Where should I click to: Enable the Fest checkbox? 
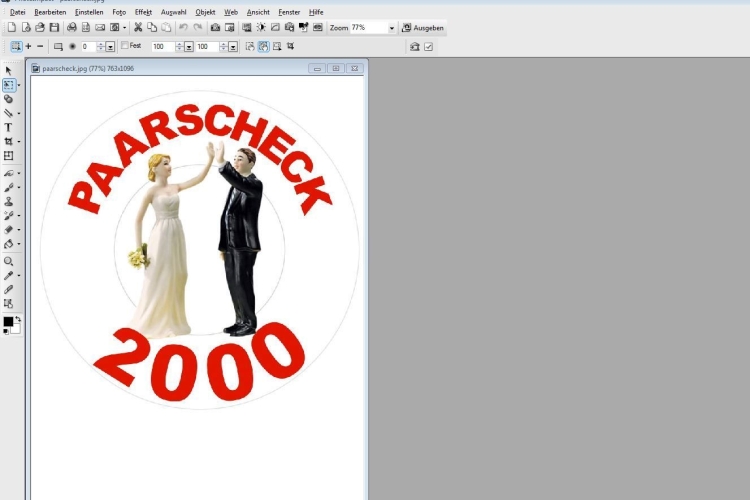click(x=125, y=45)
